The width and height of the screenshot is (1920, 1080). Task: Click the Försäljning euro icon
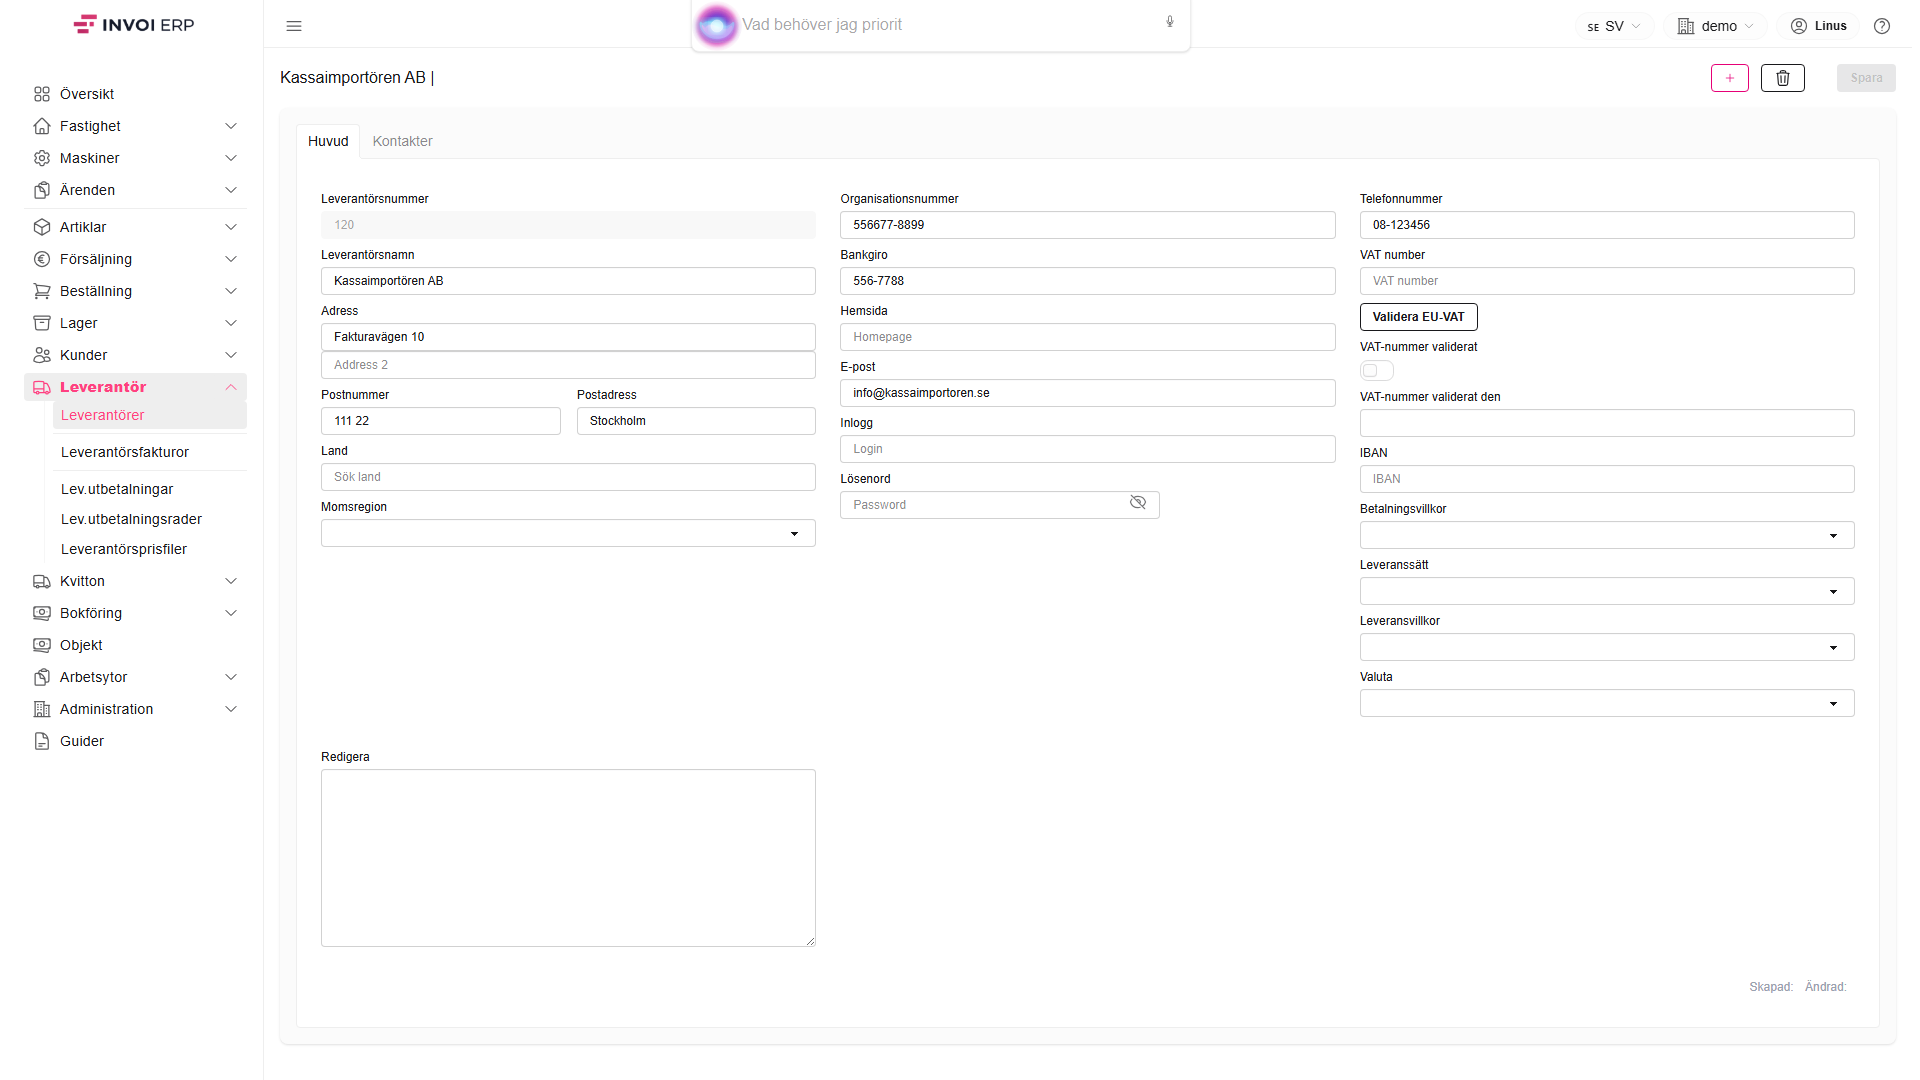(42, 259)
